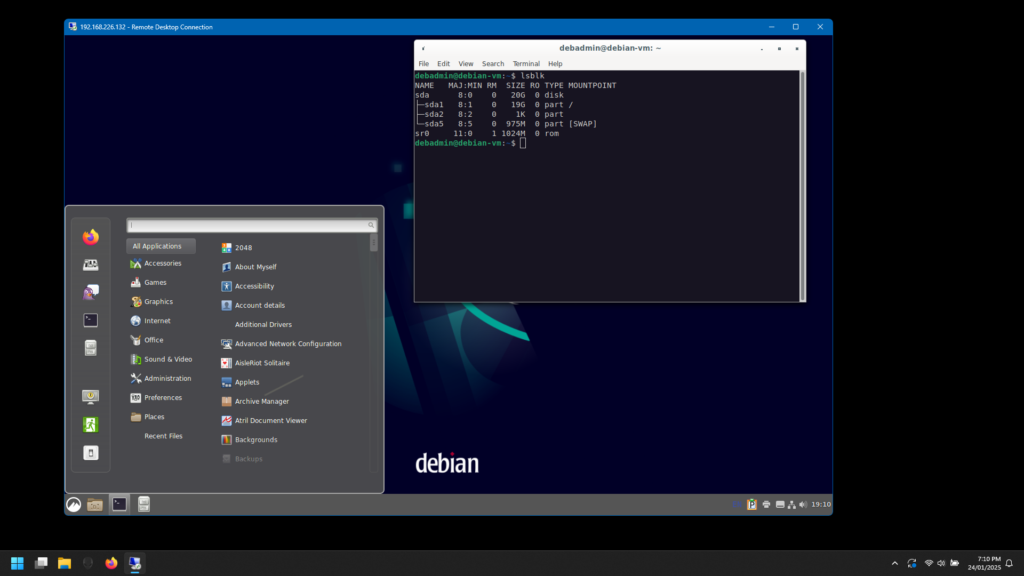Image resolution: width=1024 pixels, height=576 pixels.
Task: Select the Games category in the menu
Action: (150, 281)
